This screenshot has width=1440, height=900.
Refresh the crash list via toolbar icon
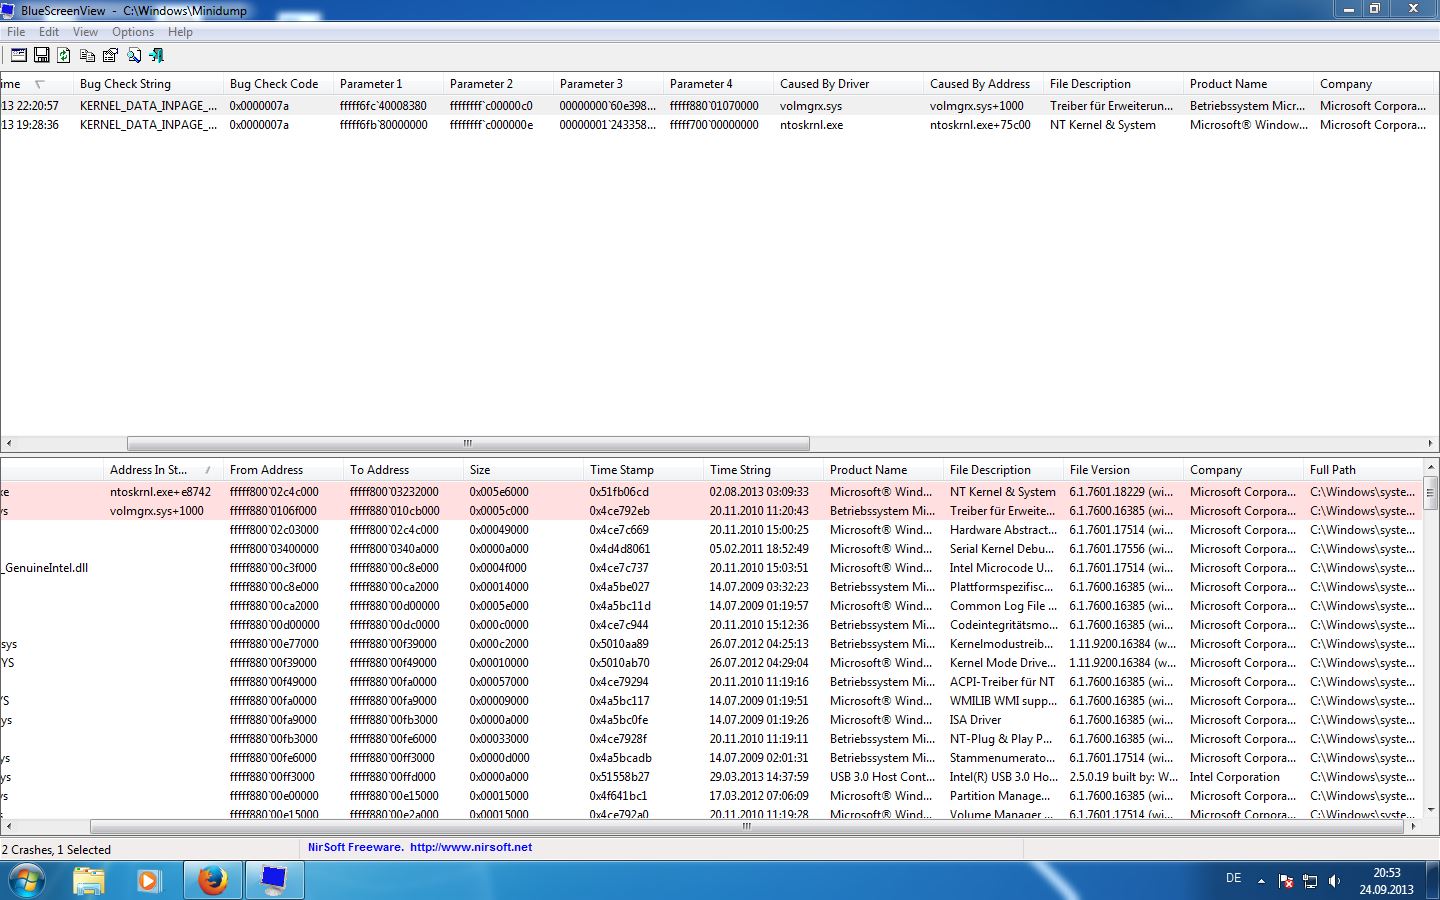64,55
